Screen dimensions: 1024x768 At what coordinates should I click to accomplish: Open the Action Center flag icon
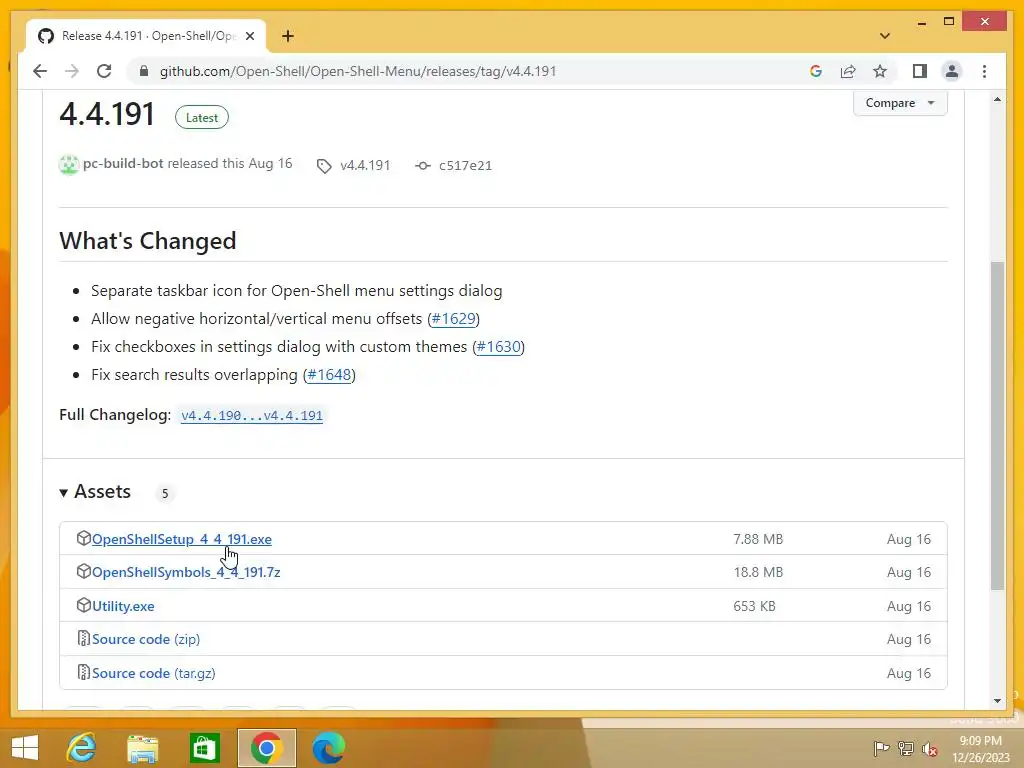point(880,748)
